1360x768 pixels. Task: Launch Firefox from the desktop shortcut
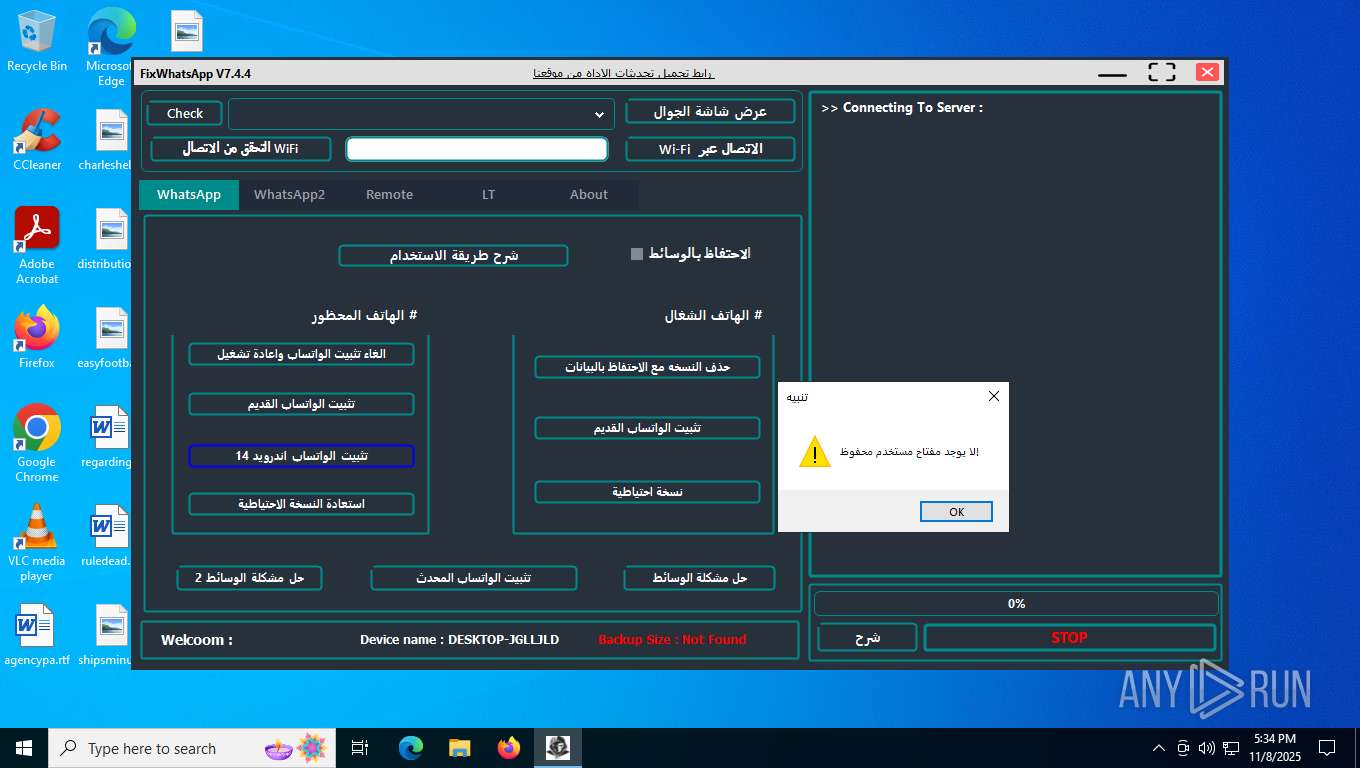point(37,337)
